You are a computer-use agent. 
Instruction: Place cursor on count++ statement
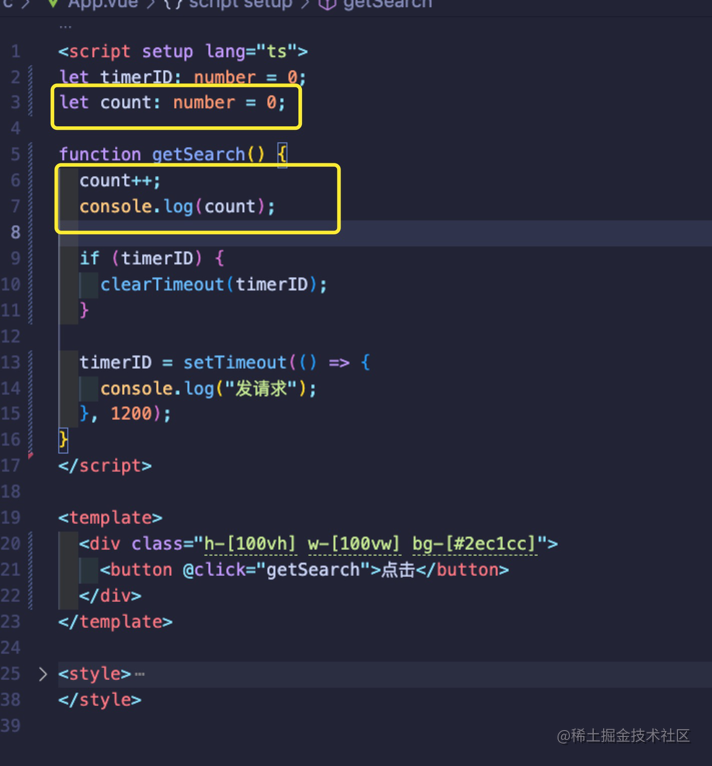120,181
